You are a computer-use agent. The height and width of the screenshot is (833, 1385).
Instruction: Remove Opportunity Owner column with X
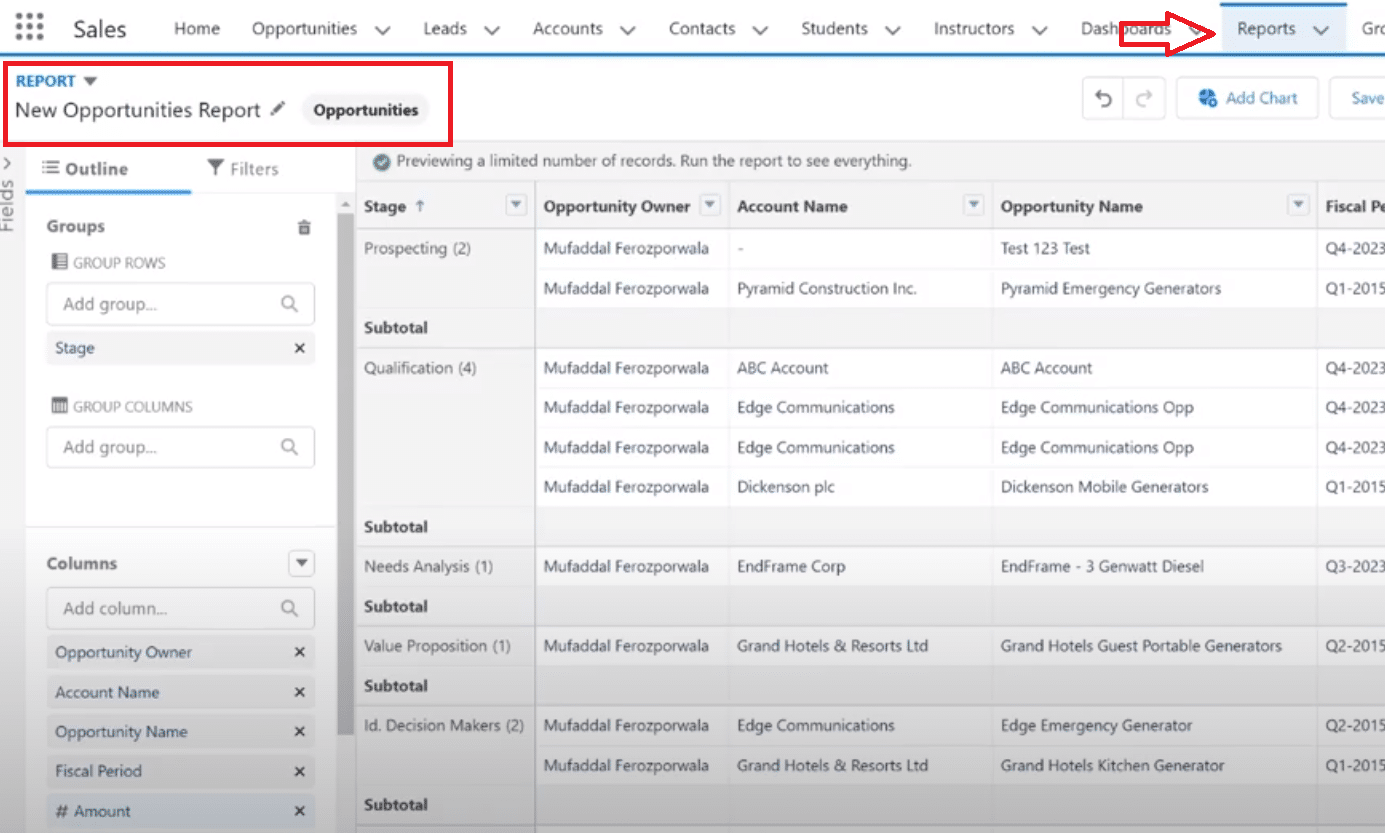(x=299, y=652)
